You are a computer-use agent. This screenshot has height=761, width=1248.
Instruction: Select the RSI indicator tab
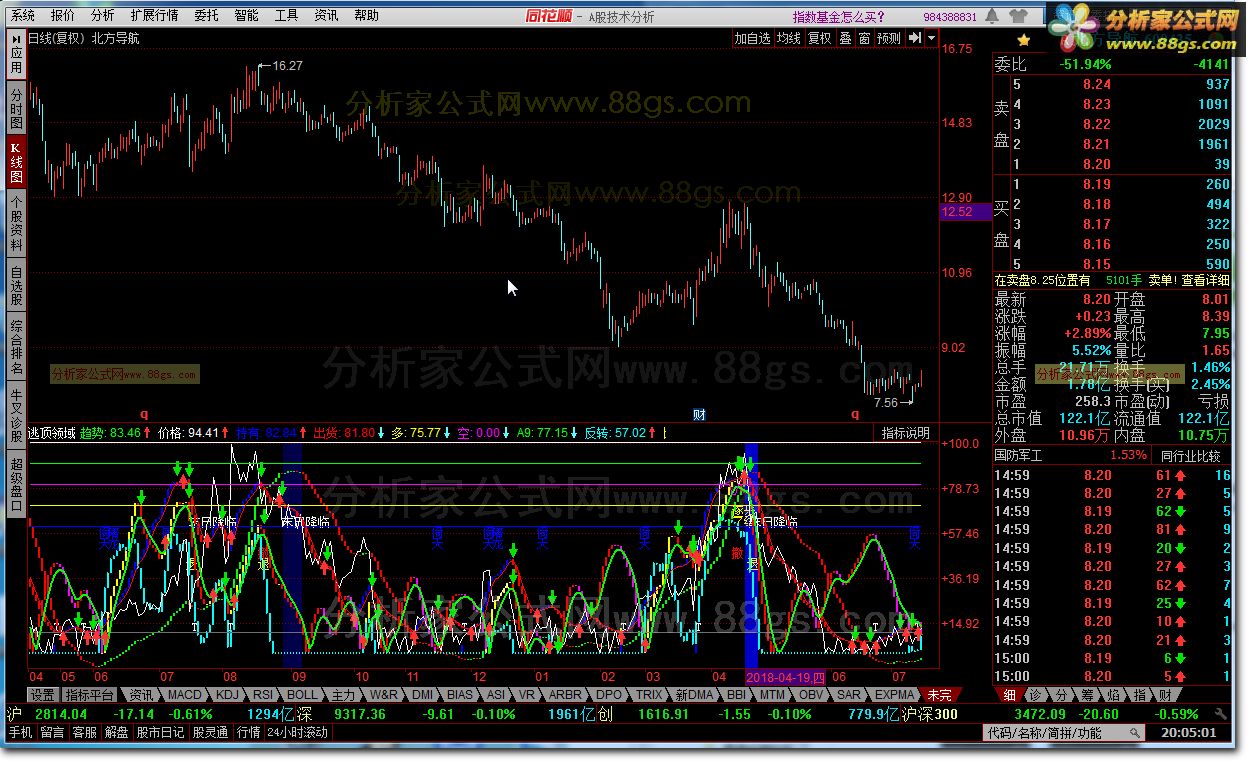(x=263, y=694)
